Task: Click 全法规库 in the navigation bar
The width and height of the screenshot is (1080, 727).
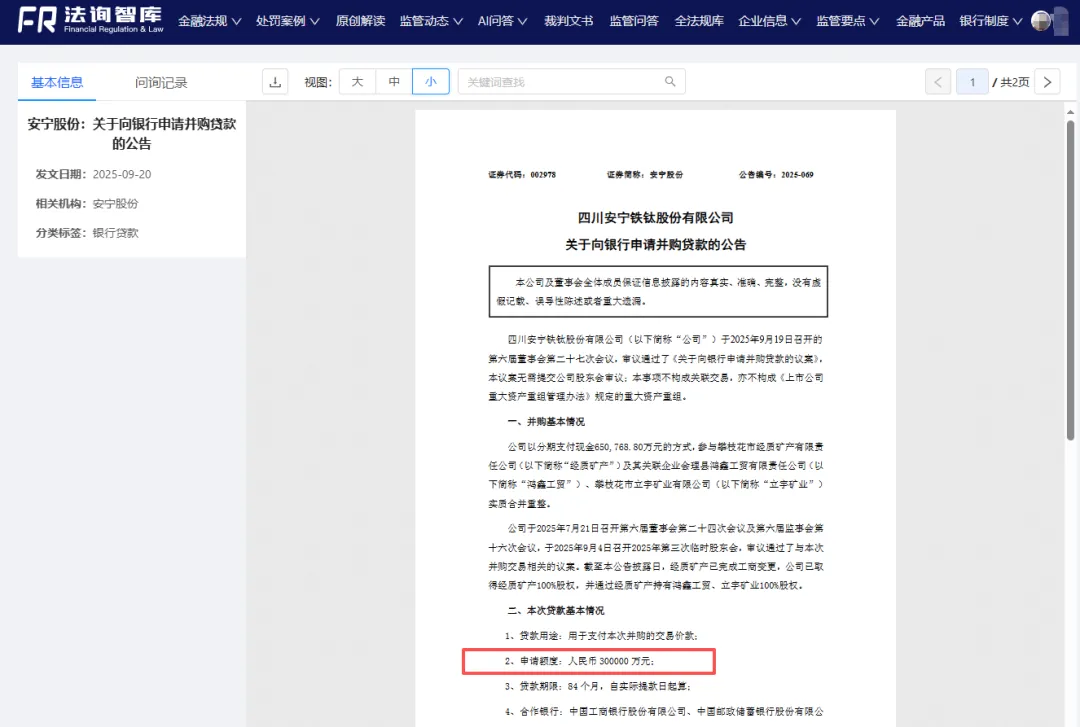Action: coord(699,20)
